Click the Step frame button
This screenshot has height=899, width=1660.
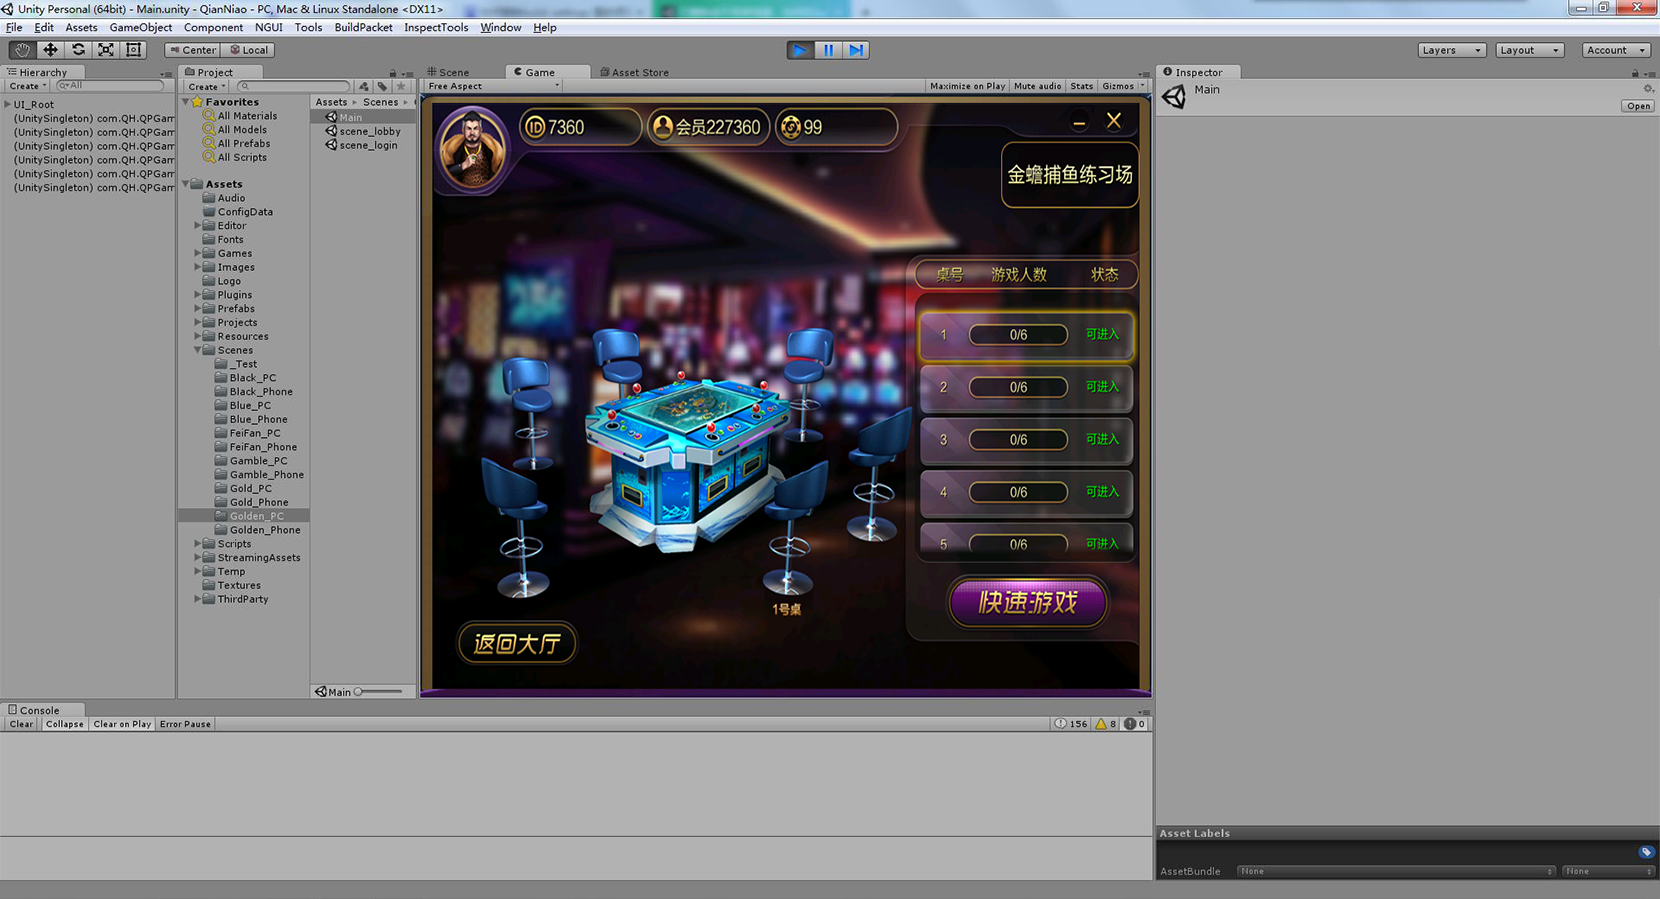pos(856,50)
